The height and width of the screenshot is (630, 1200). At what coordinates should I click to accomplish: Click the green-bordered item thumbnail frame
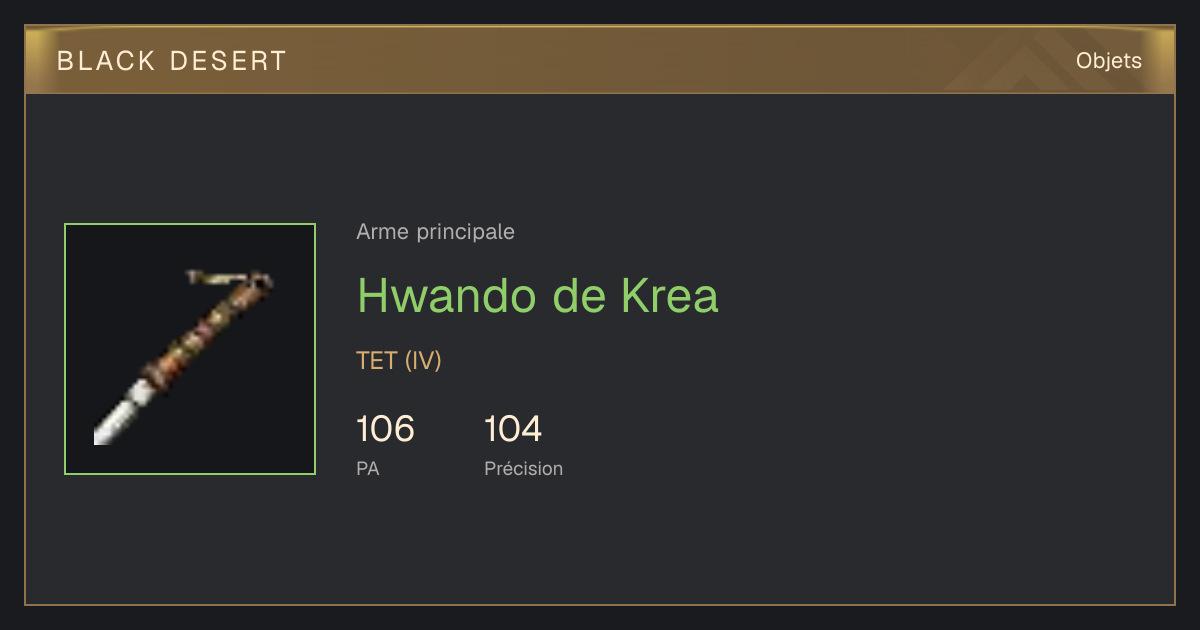tap(190, 349)
